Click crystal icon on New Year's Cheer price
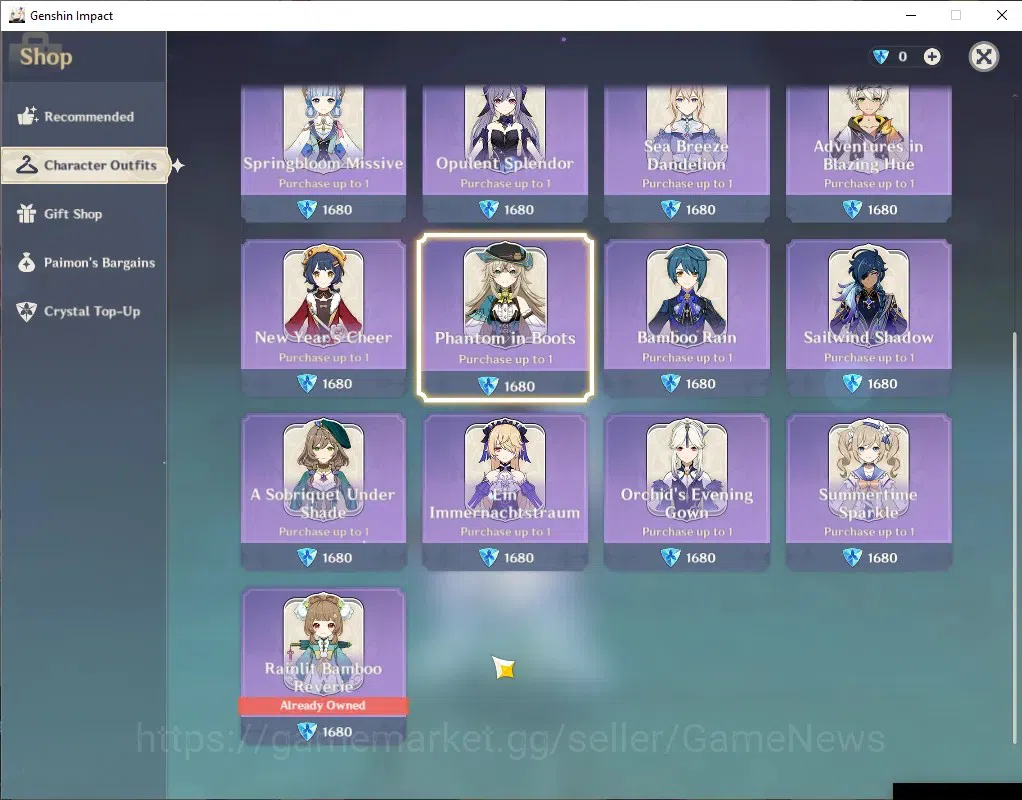The height and width of the screenshot is (800, 1022). pyautogui.click(x=307, y=383)
